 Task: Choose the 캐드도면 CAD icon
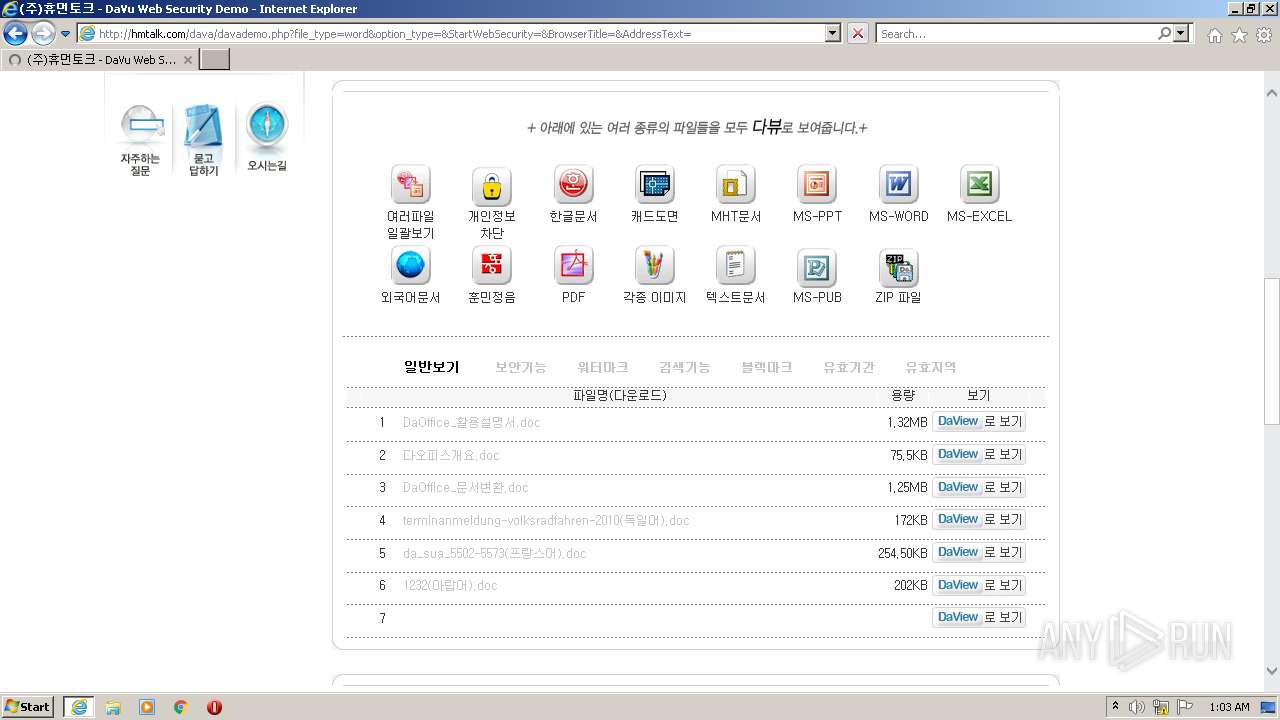coord(655,184)
